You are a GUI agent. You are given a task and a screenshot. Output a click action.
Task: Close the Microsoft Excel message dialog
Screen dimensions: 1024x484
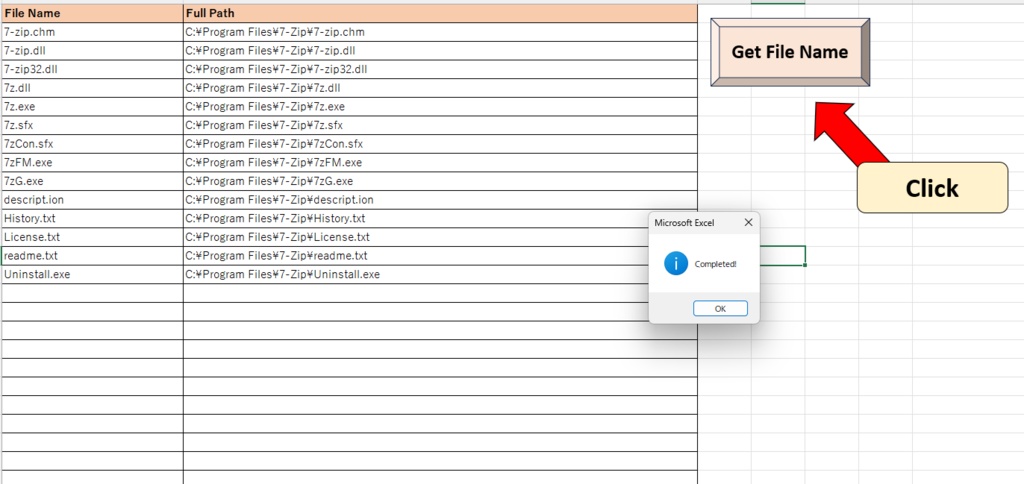tap(748, 223)
